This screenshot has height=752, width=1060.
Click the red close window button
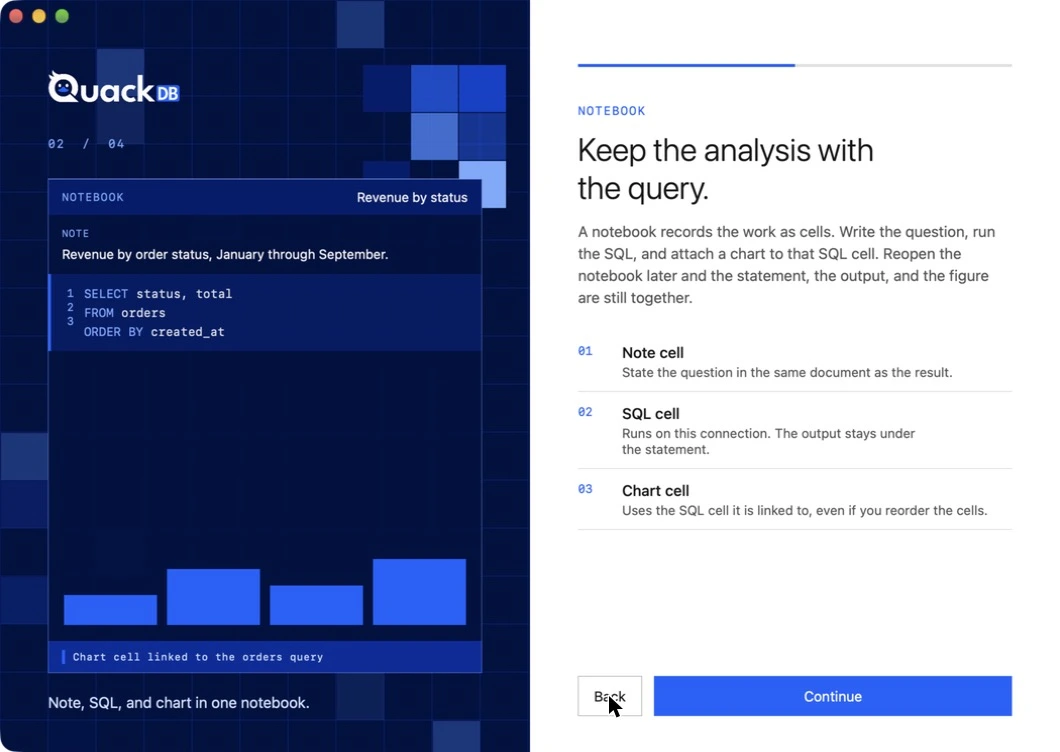coord(16,16)
